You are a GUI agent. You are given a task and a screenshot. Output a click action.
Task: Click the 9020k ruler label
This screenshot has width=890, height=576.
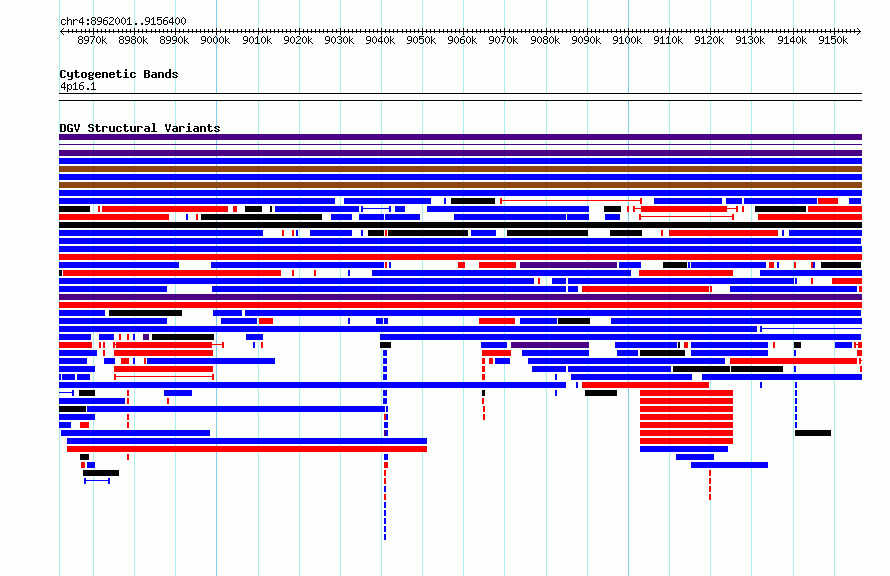point(298,40)
